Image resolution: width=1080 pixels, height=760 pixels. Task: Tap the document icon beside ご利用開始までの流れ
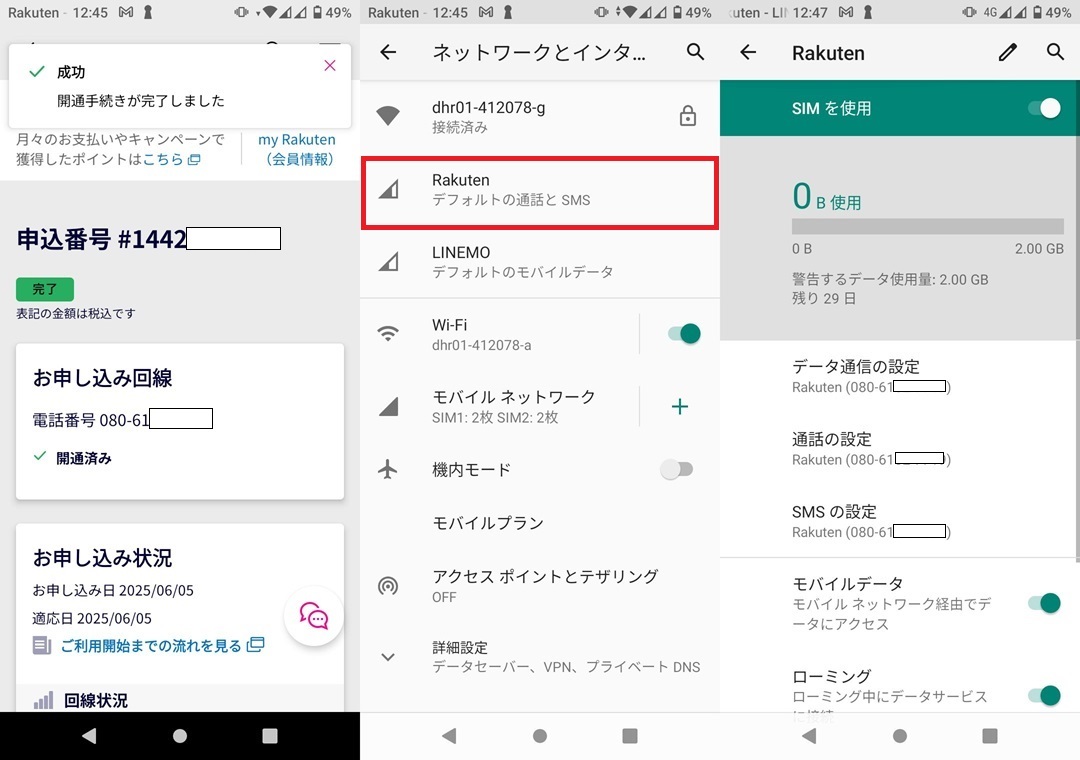click(x=41, y=646)
